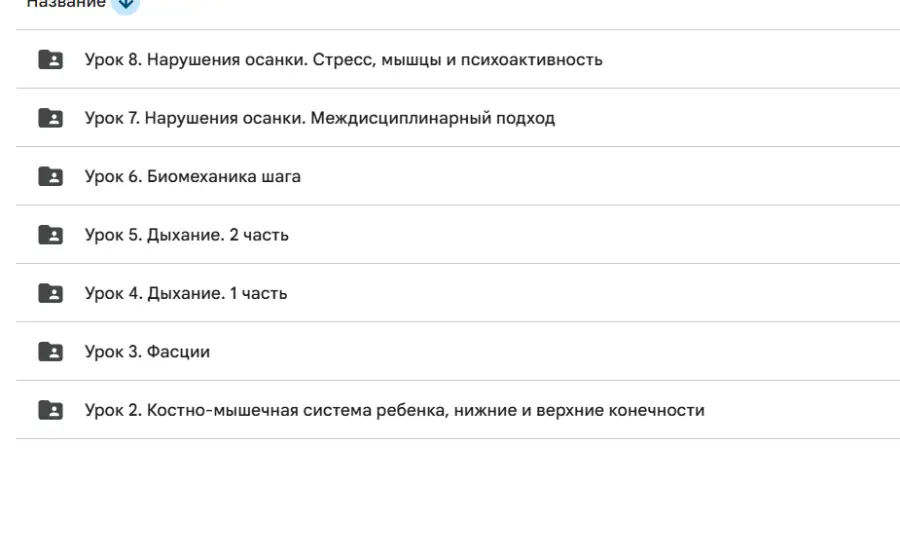
Task: Click the empty area below the folder list
Action: [x=450, y=500]
